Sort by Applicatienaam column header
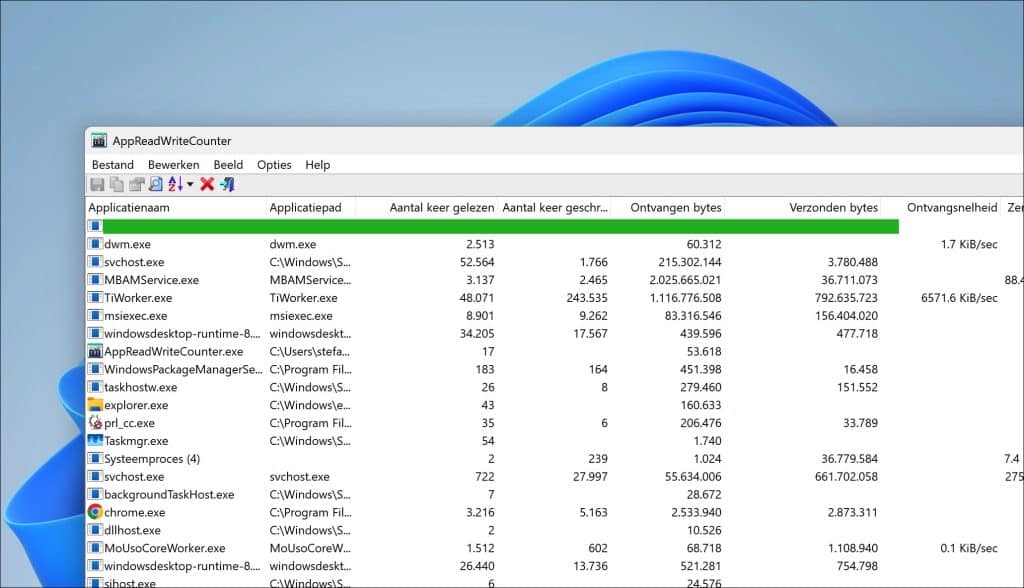 point(175,208)
